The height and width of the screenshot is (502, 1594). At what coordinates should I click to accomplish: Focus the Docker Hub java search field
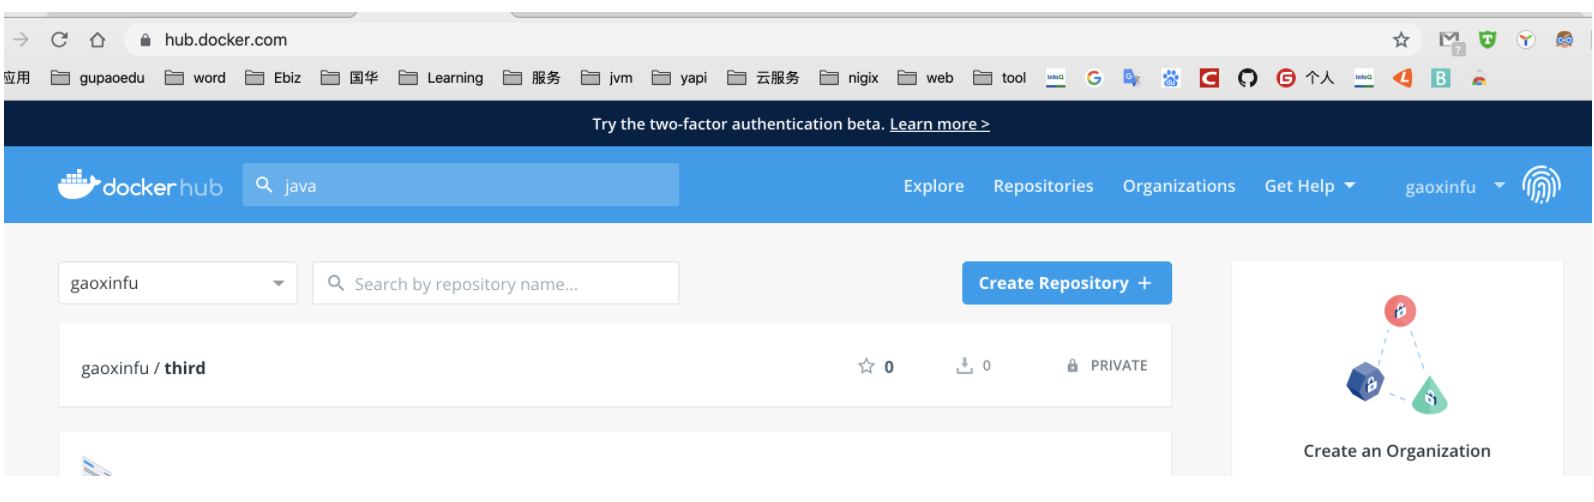coord(461,185)
